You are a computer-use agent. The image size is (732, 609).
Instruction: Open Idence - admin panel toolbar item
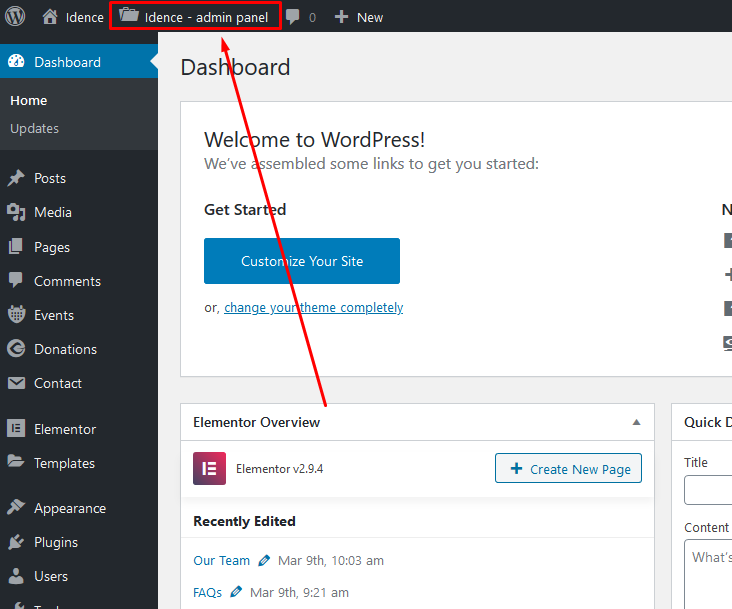click(195, 17)
